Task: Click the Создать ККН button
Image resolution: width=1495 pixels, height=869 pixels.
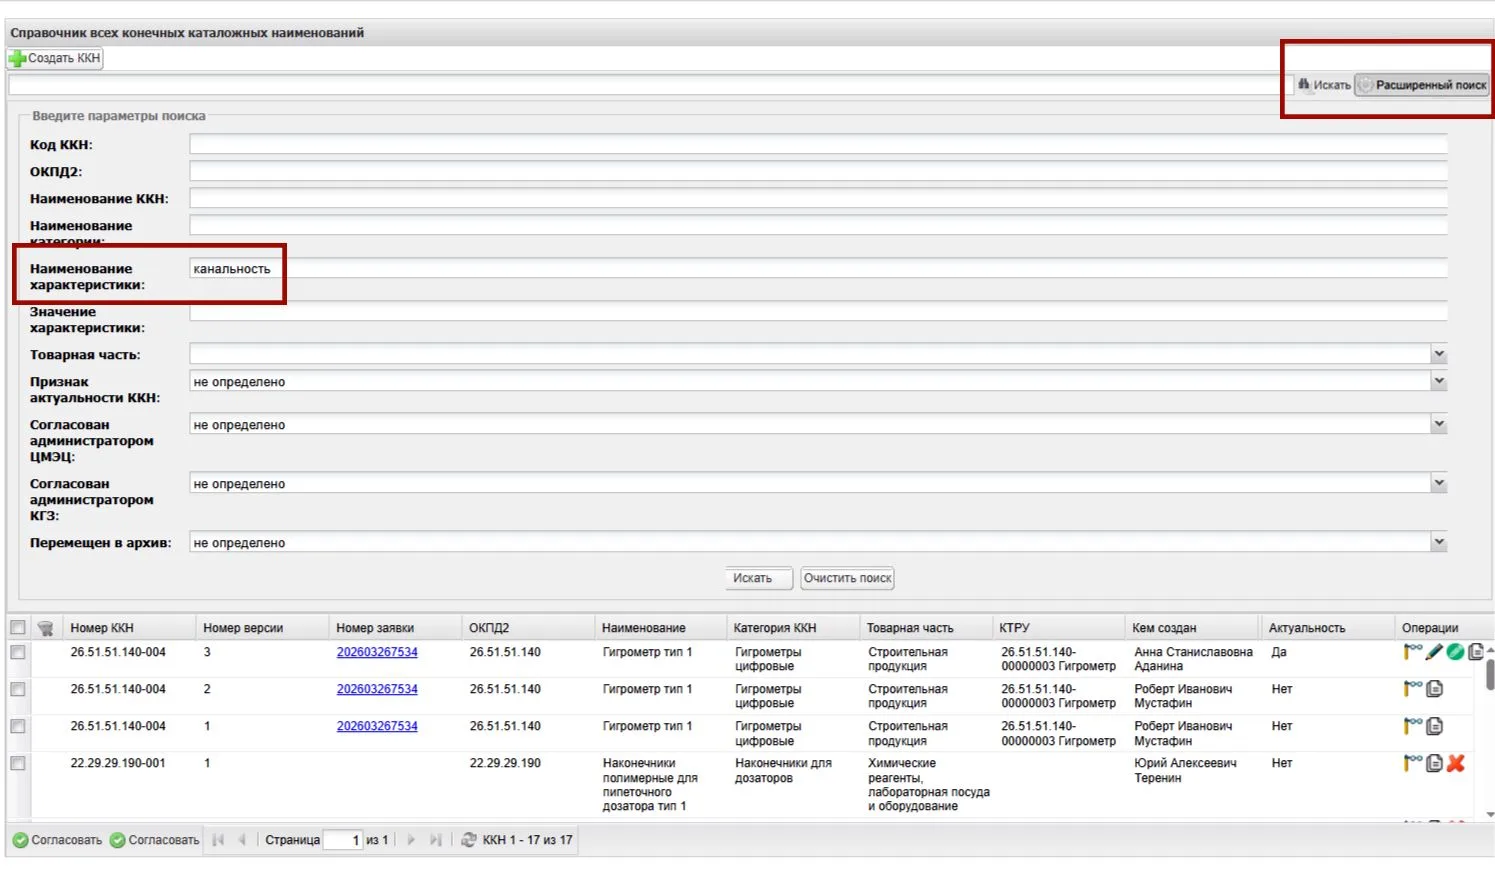Action: [55, 58]
